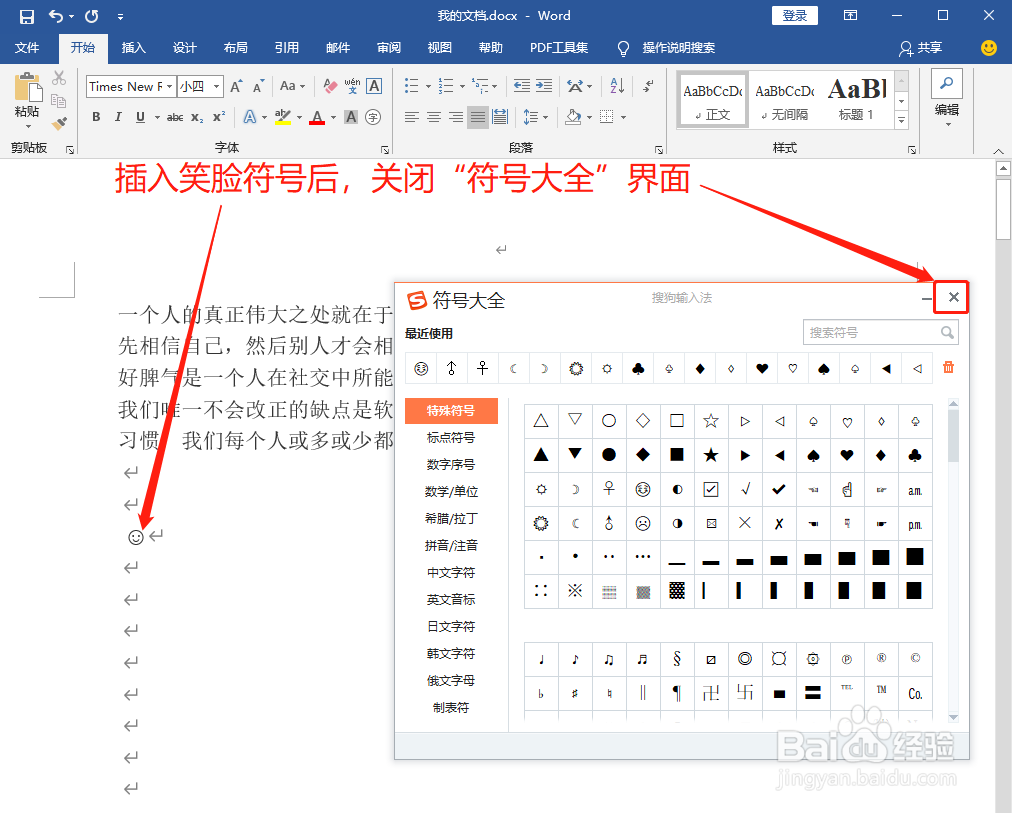Screen dimensions: 1012x813
Task: Select the Format Painter tool
Action: click(x=60, y=122)
